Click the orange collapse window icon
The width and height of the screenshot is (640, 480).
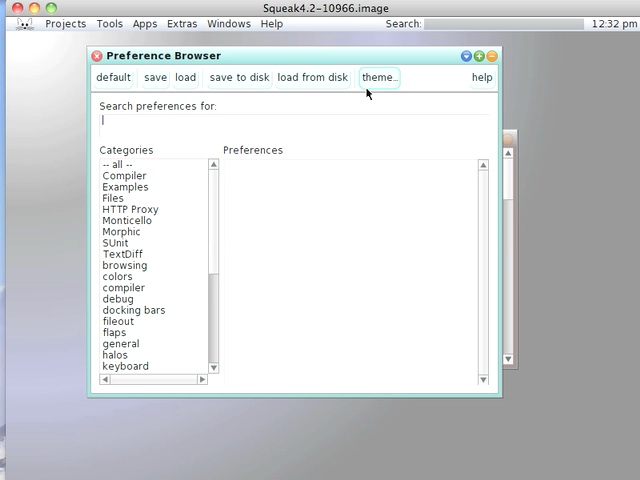tap(491, 56)
